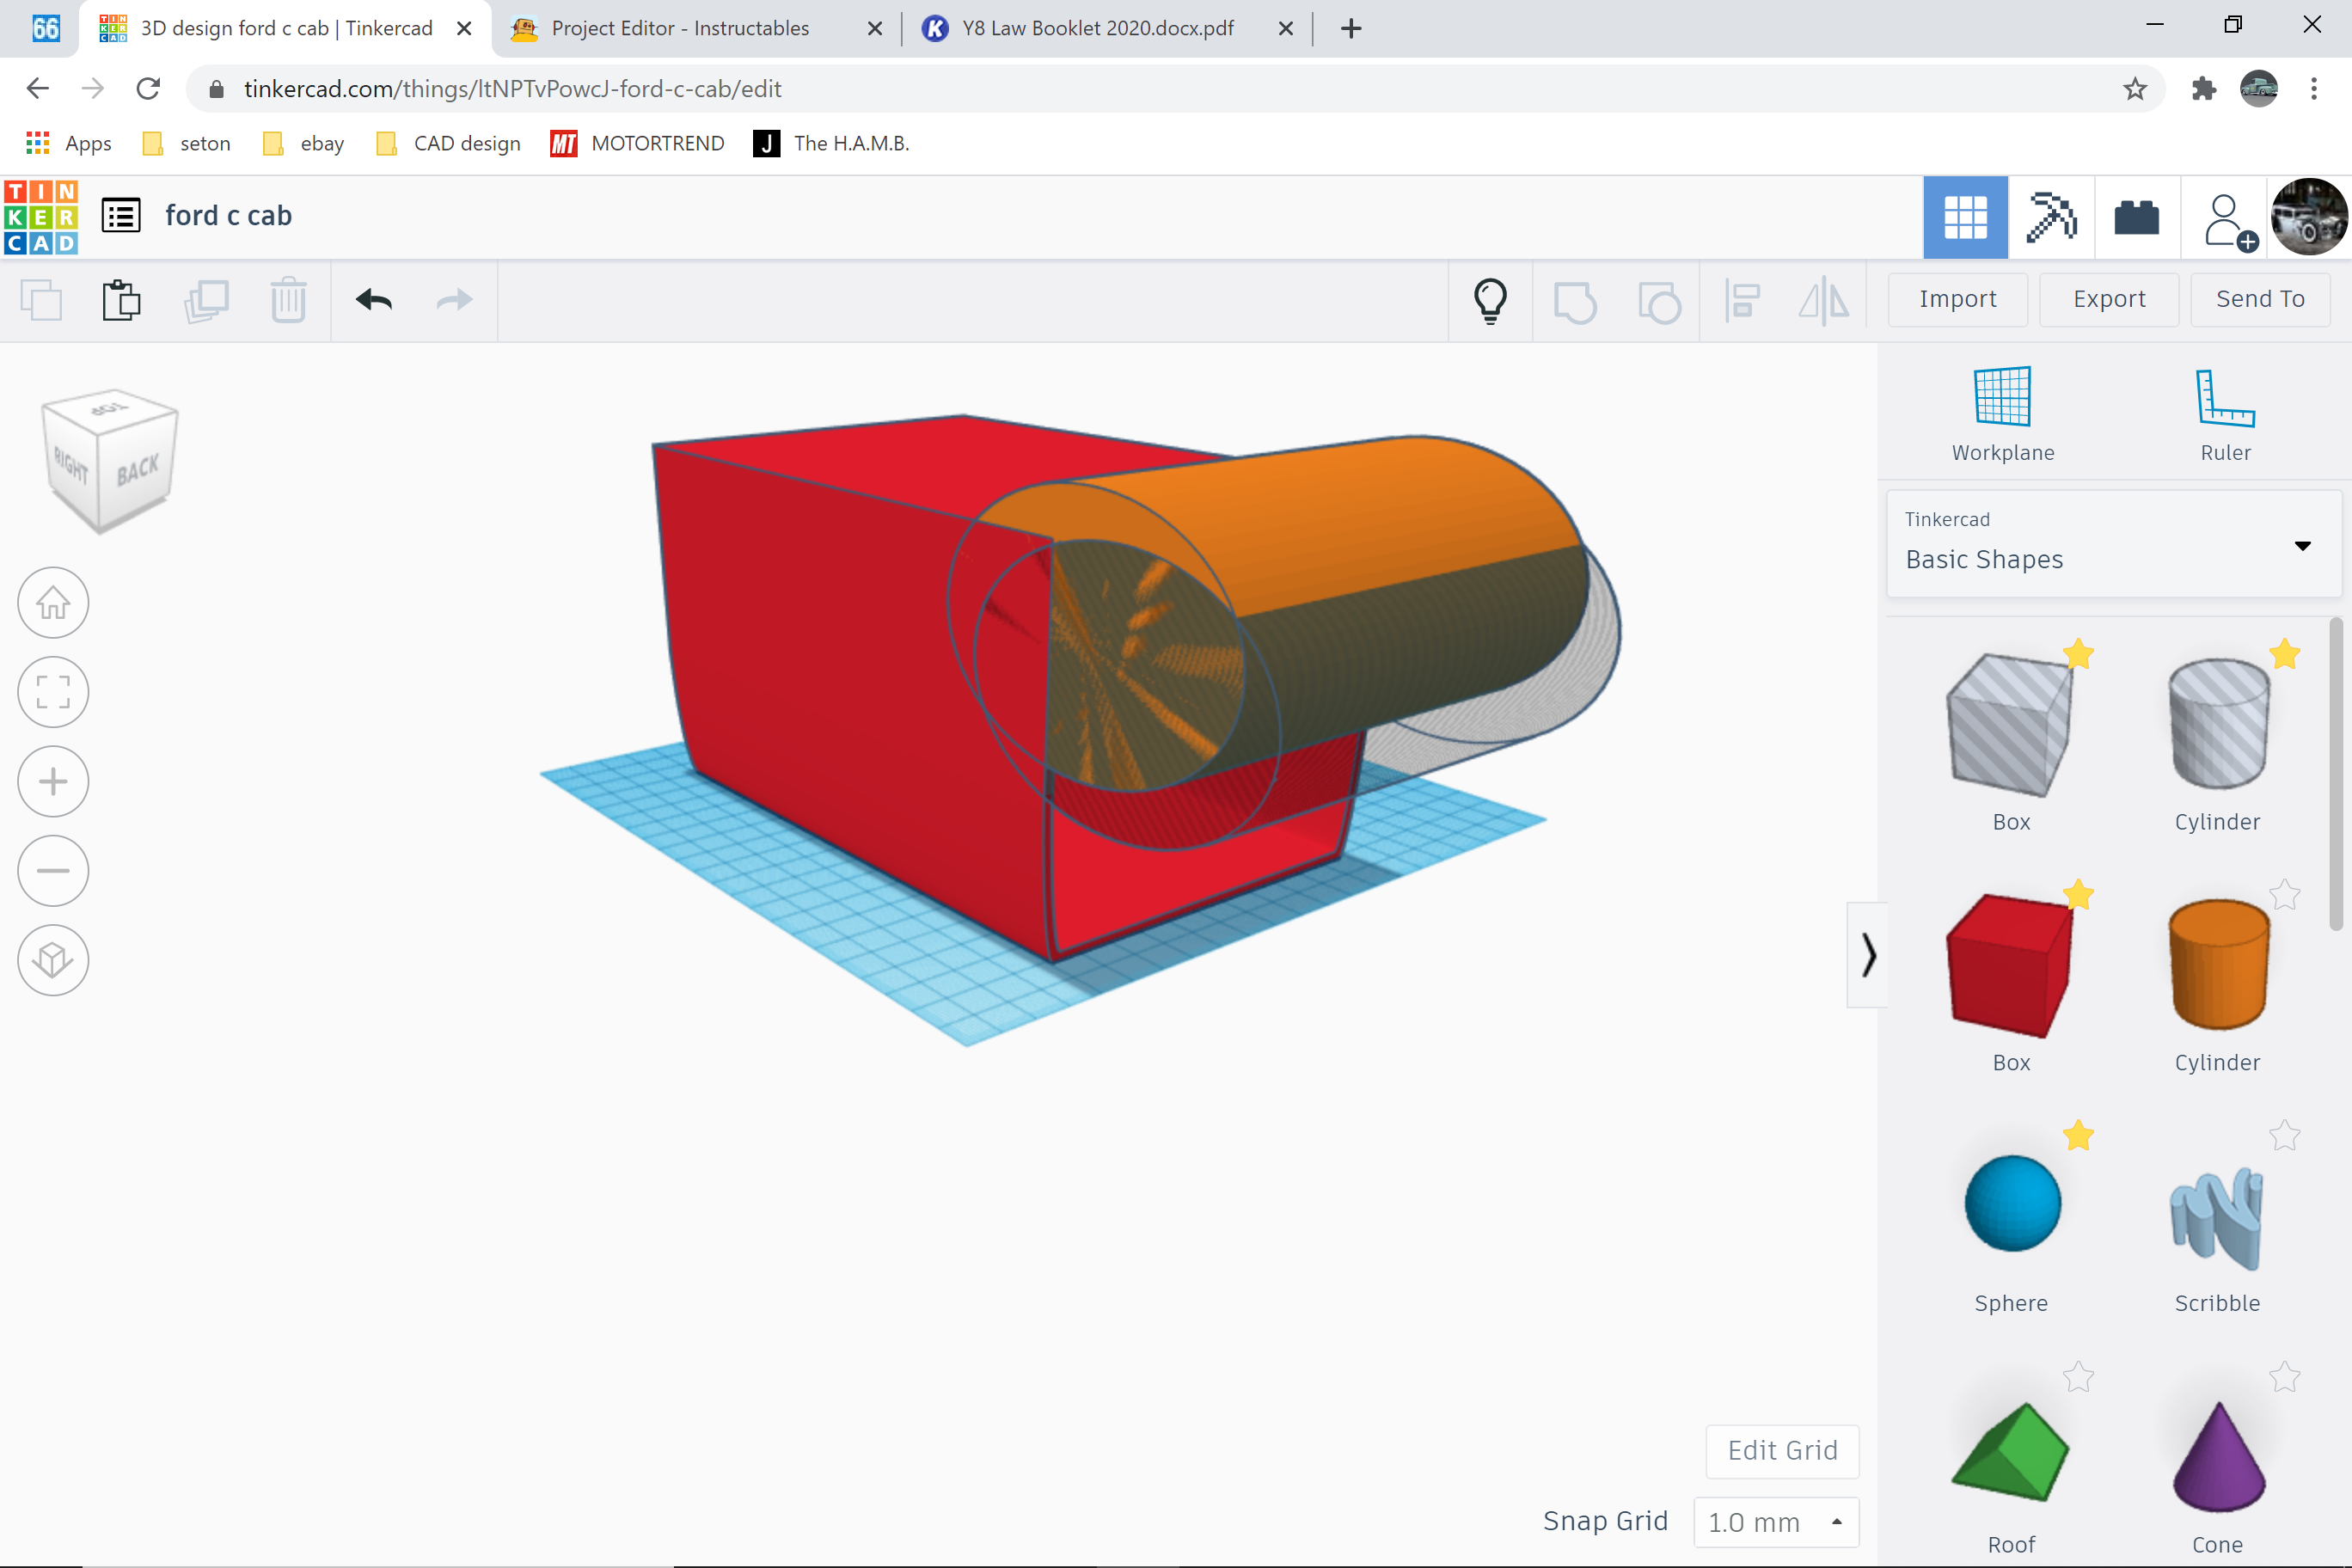Open the CAD design bookmark folder
Screen dimensions: 2352x1568
tap(449, 143)
